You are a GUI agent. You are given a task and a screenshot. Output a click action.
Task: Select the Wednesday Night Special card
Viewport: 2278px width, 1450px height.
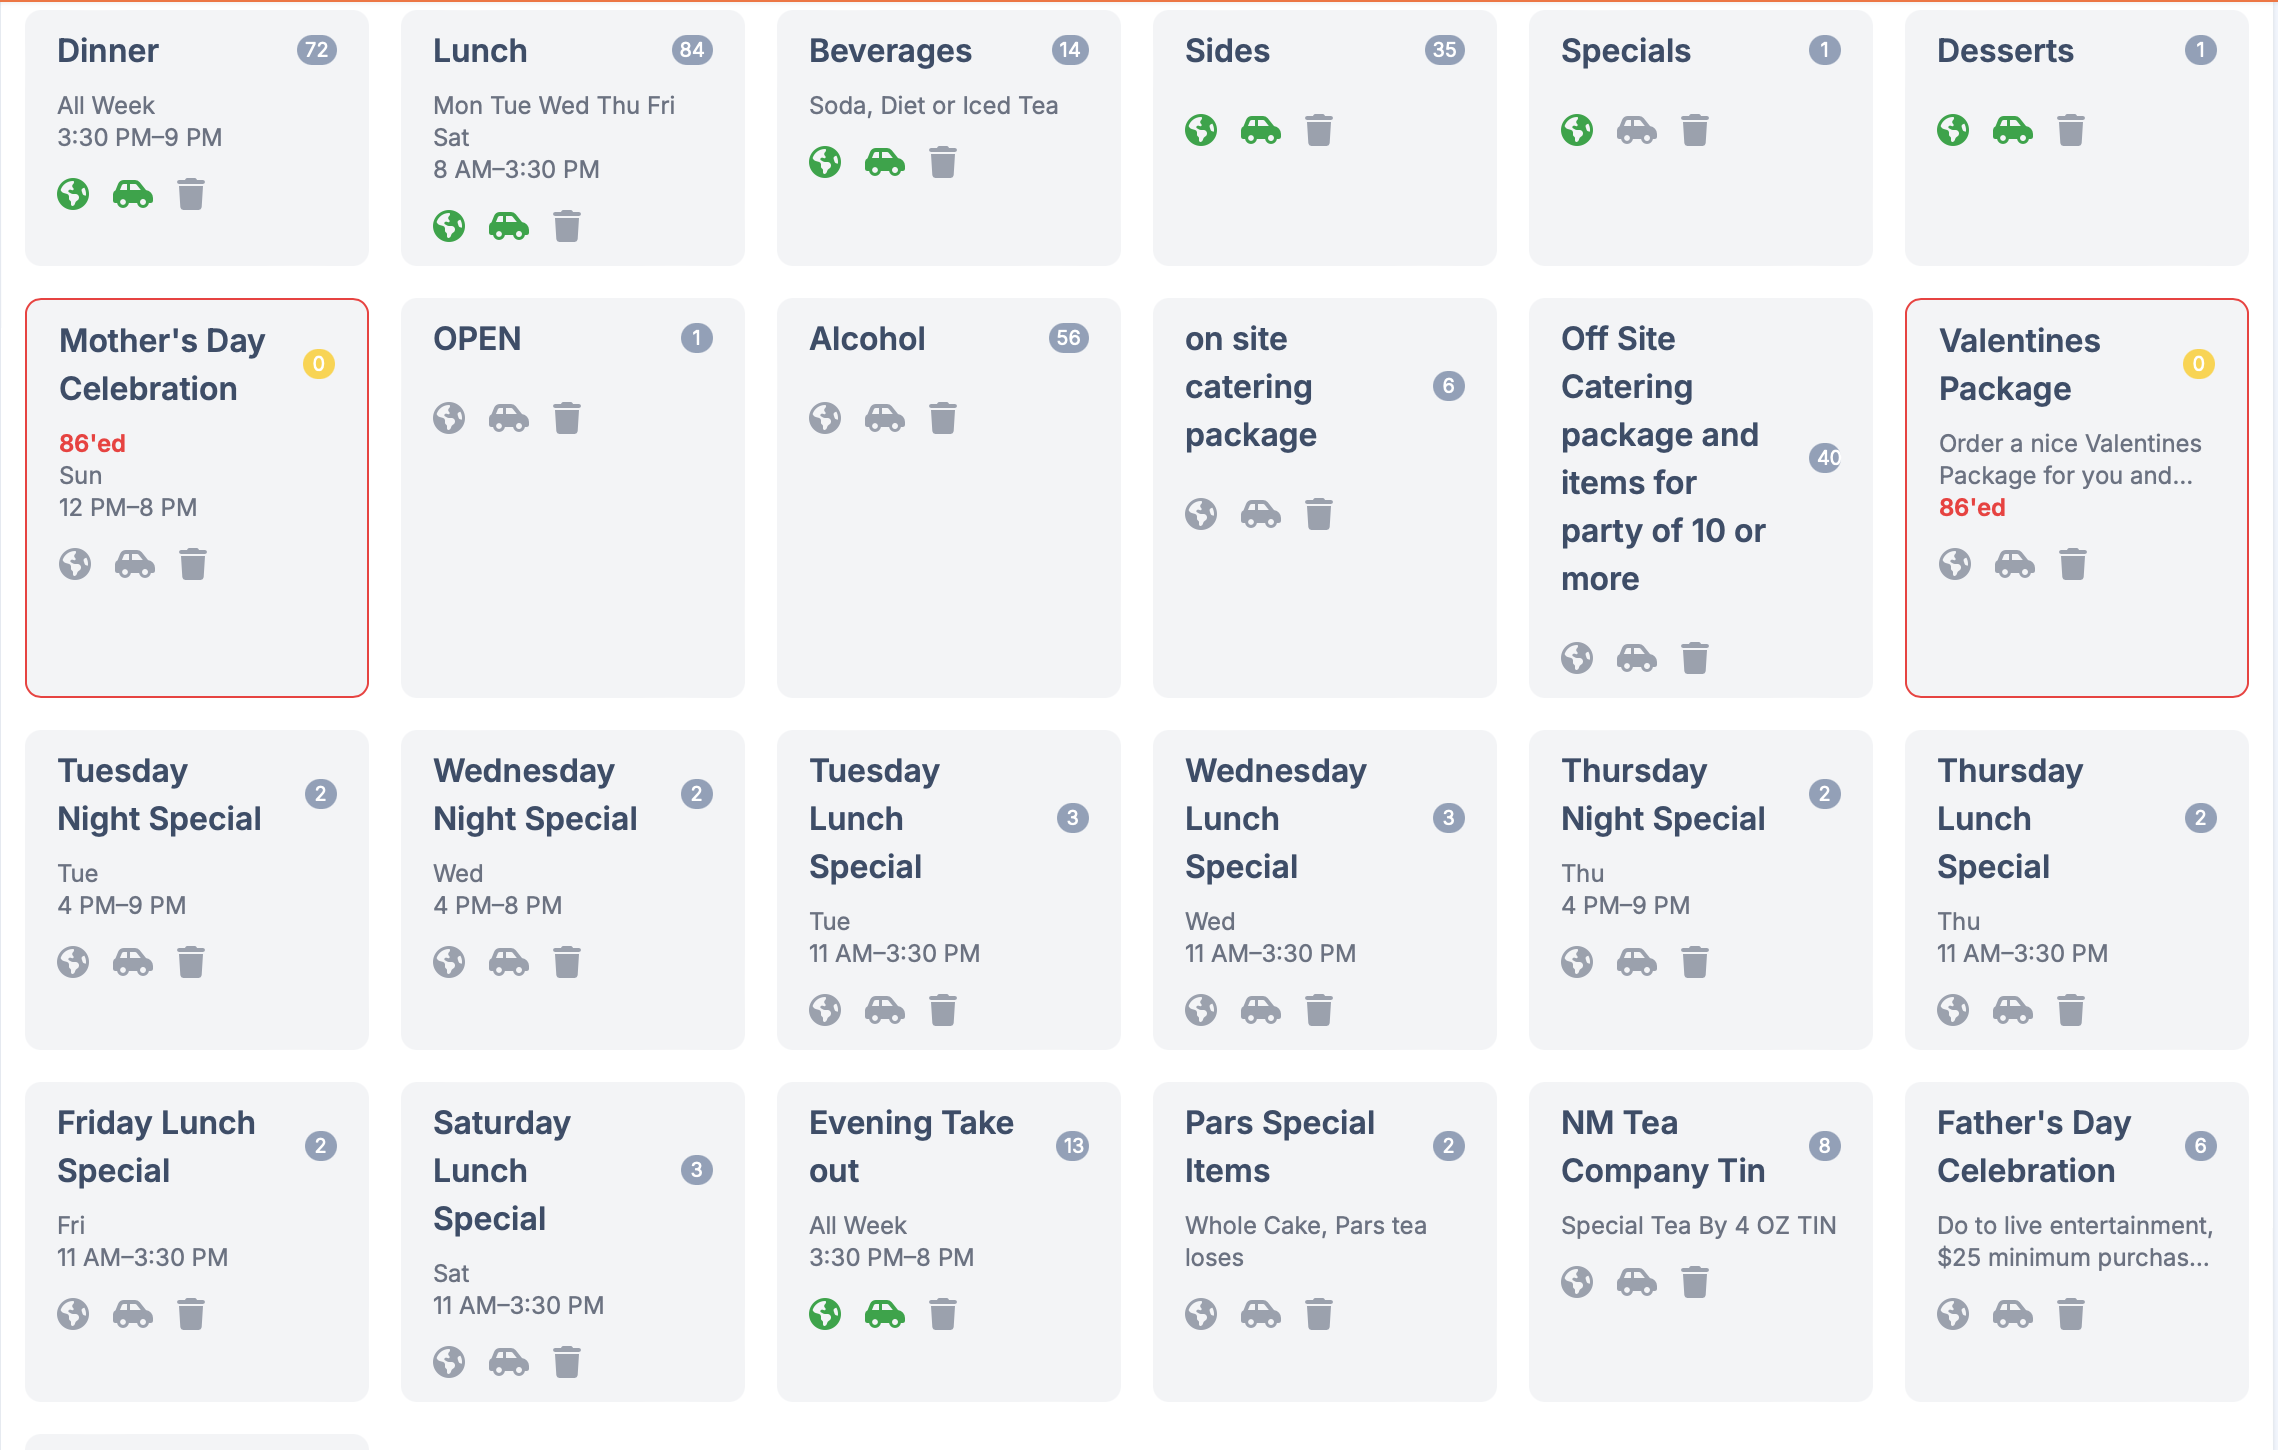[534, 795]
